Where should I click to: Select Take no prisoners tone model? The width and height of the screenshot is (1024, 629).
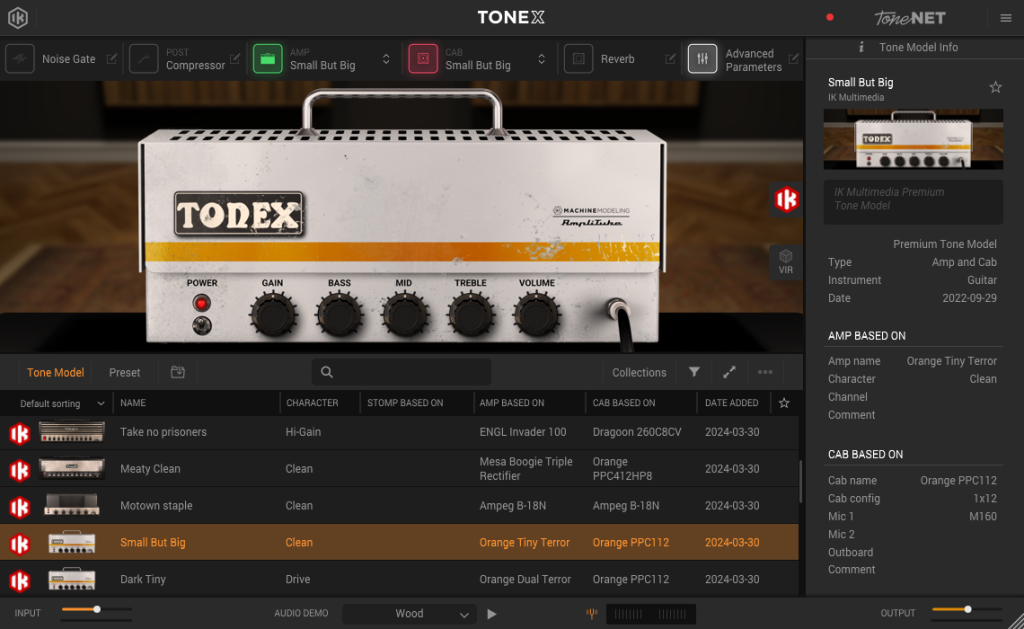(399, 432)
